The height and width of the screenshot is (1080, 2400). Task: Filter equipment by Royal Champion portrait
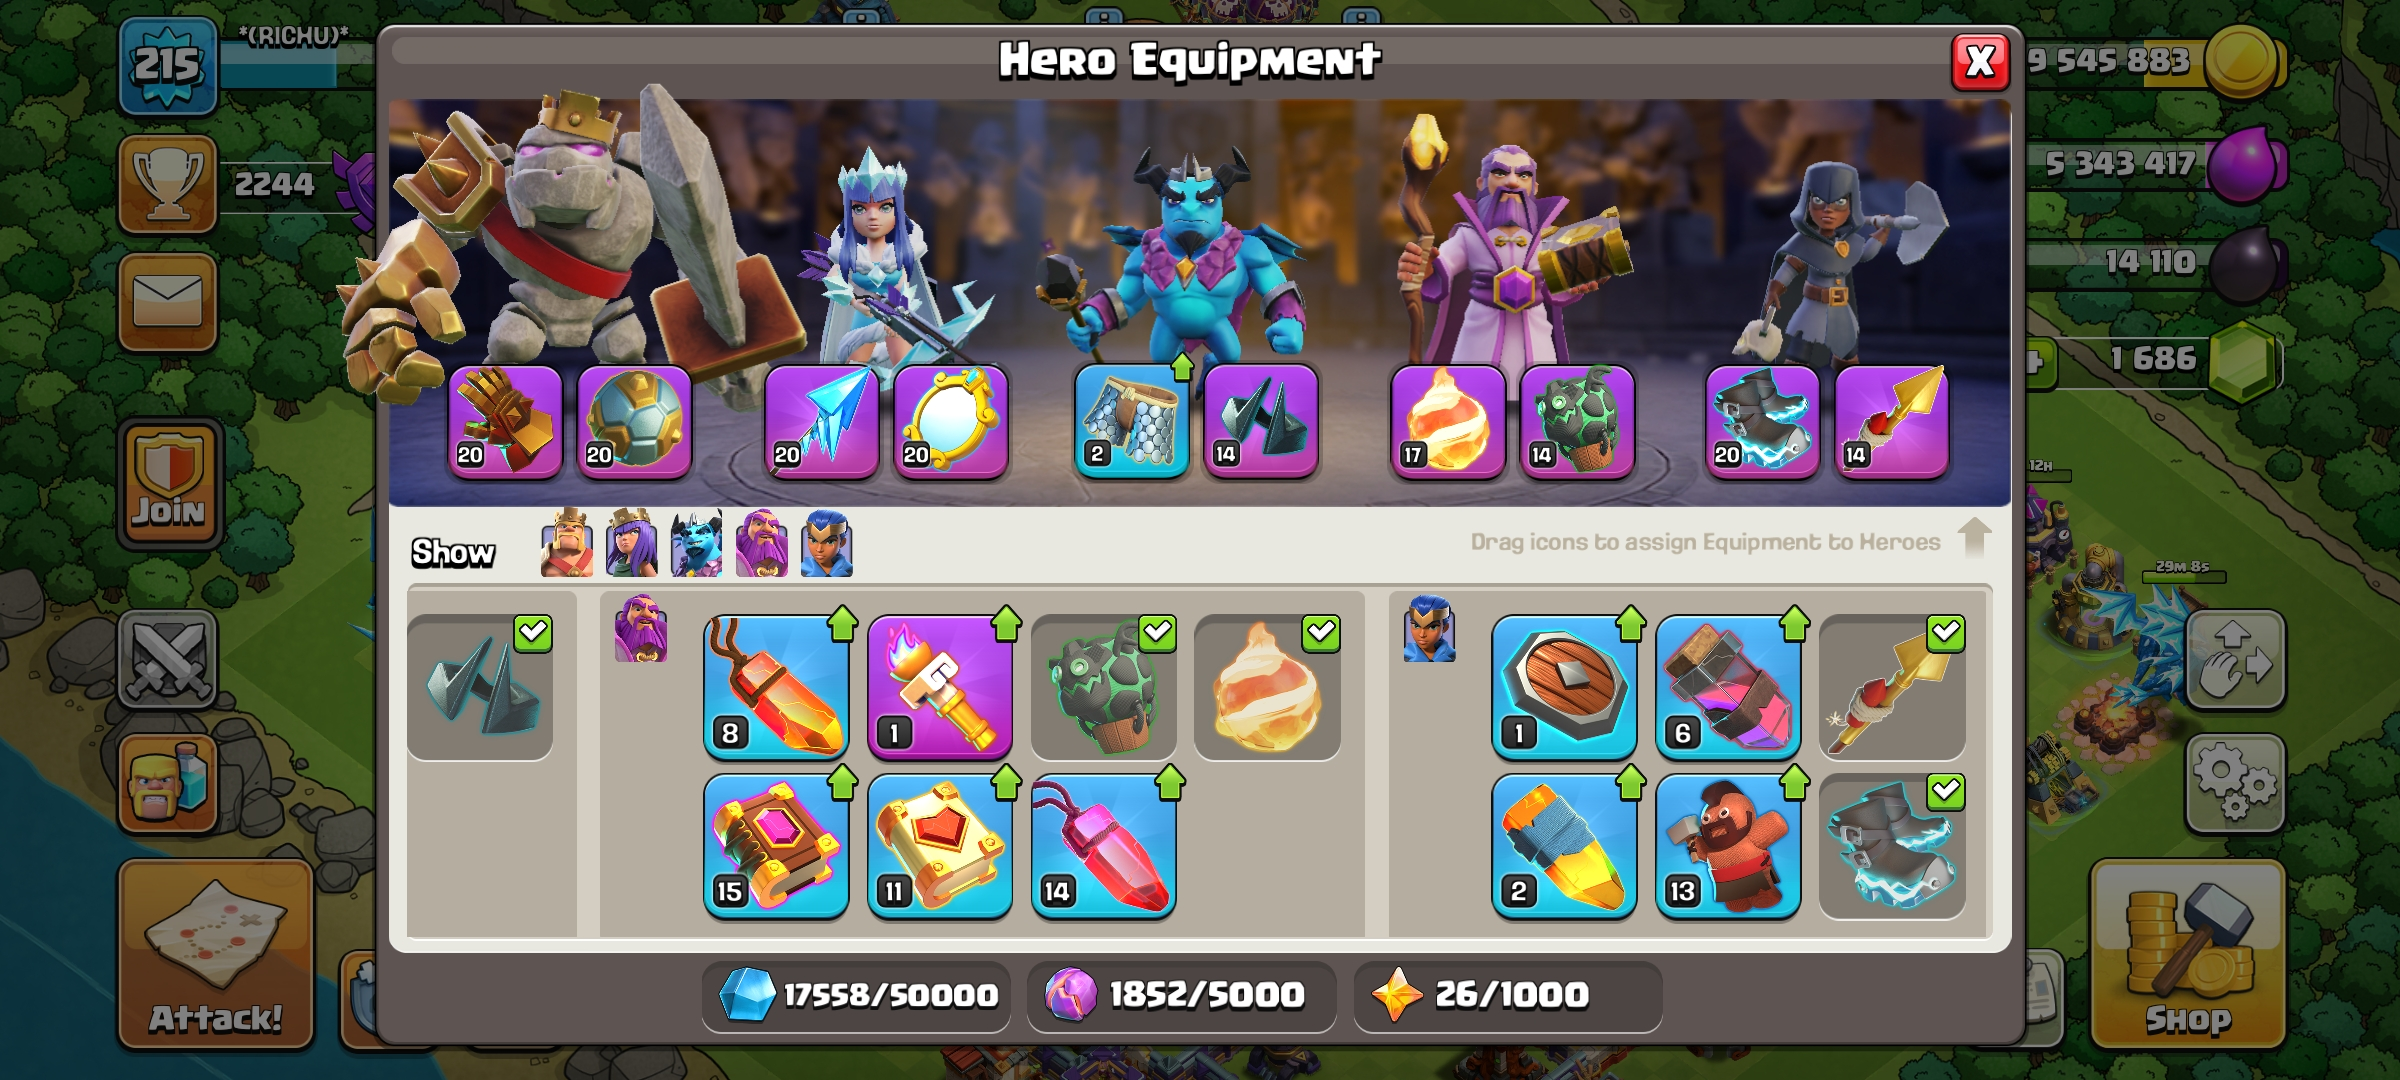point(827,543)
